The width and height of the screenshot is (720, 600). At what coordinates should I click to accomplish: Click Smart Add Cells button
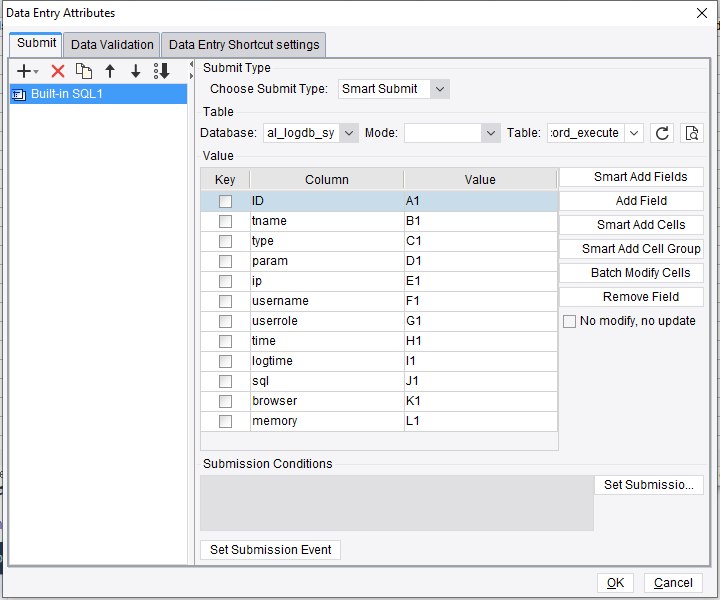pos(631,225)
